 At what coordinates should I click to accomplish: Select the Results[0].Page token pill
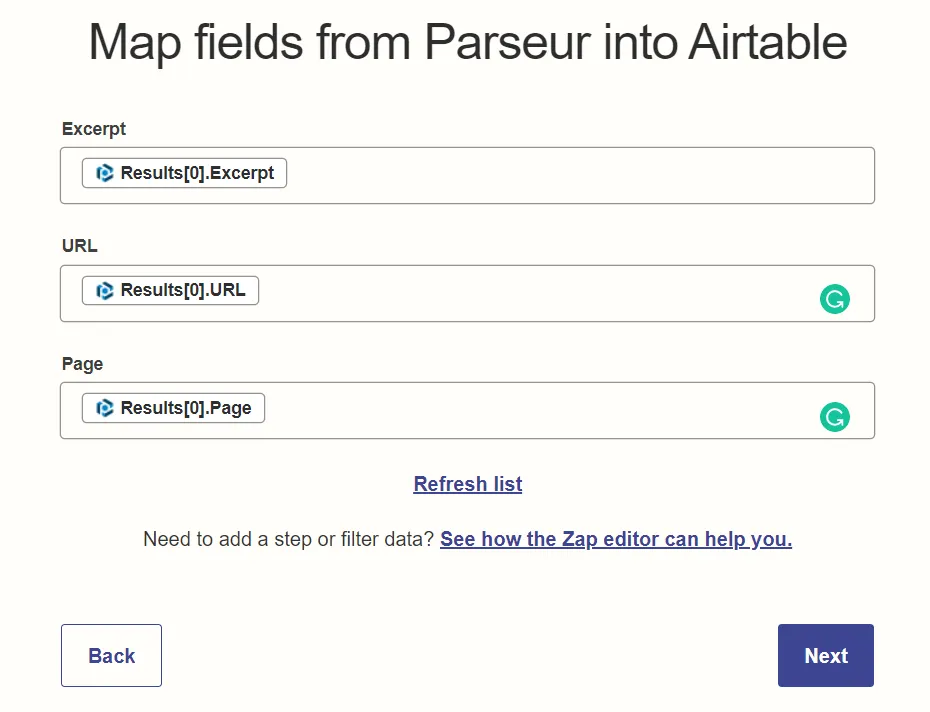click(172, 408)
